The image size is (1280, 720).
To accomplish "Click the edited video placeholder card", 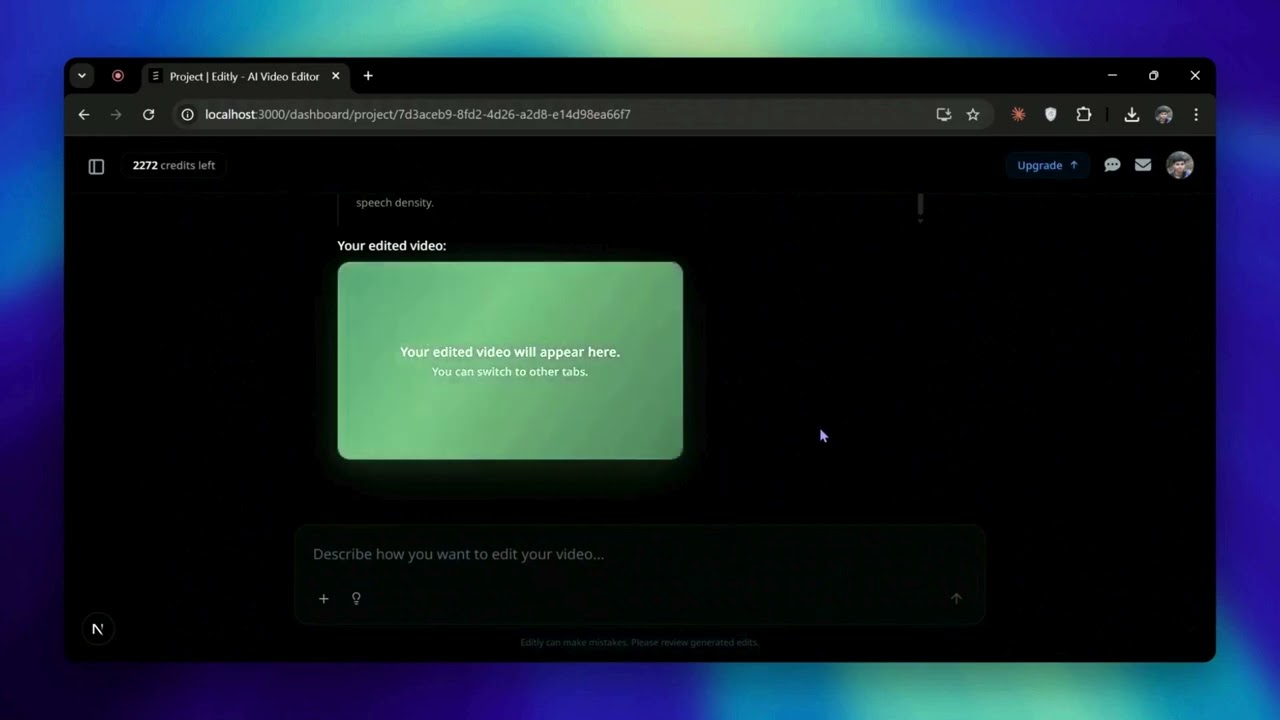I will pos(510,360).
